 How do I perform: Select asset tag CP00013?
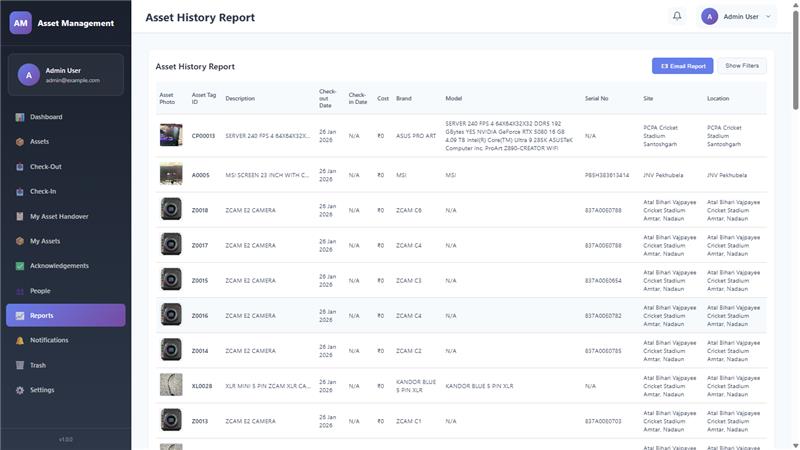203,136
